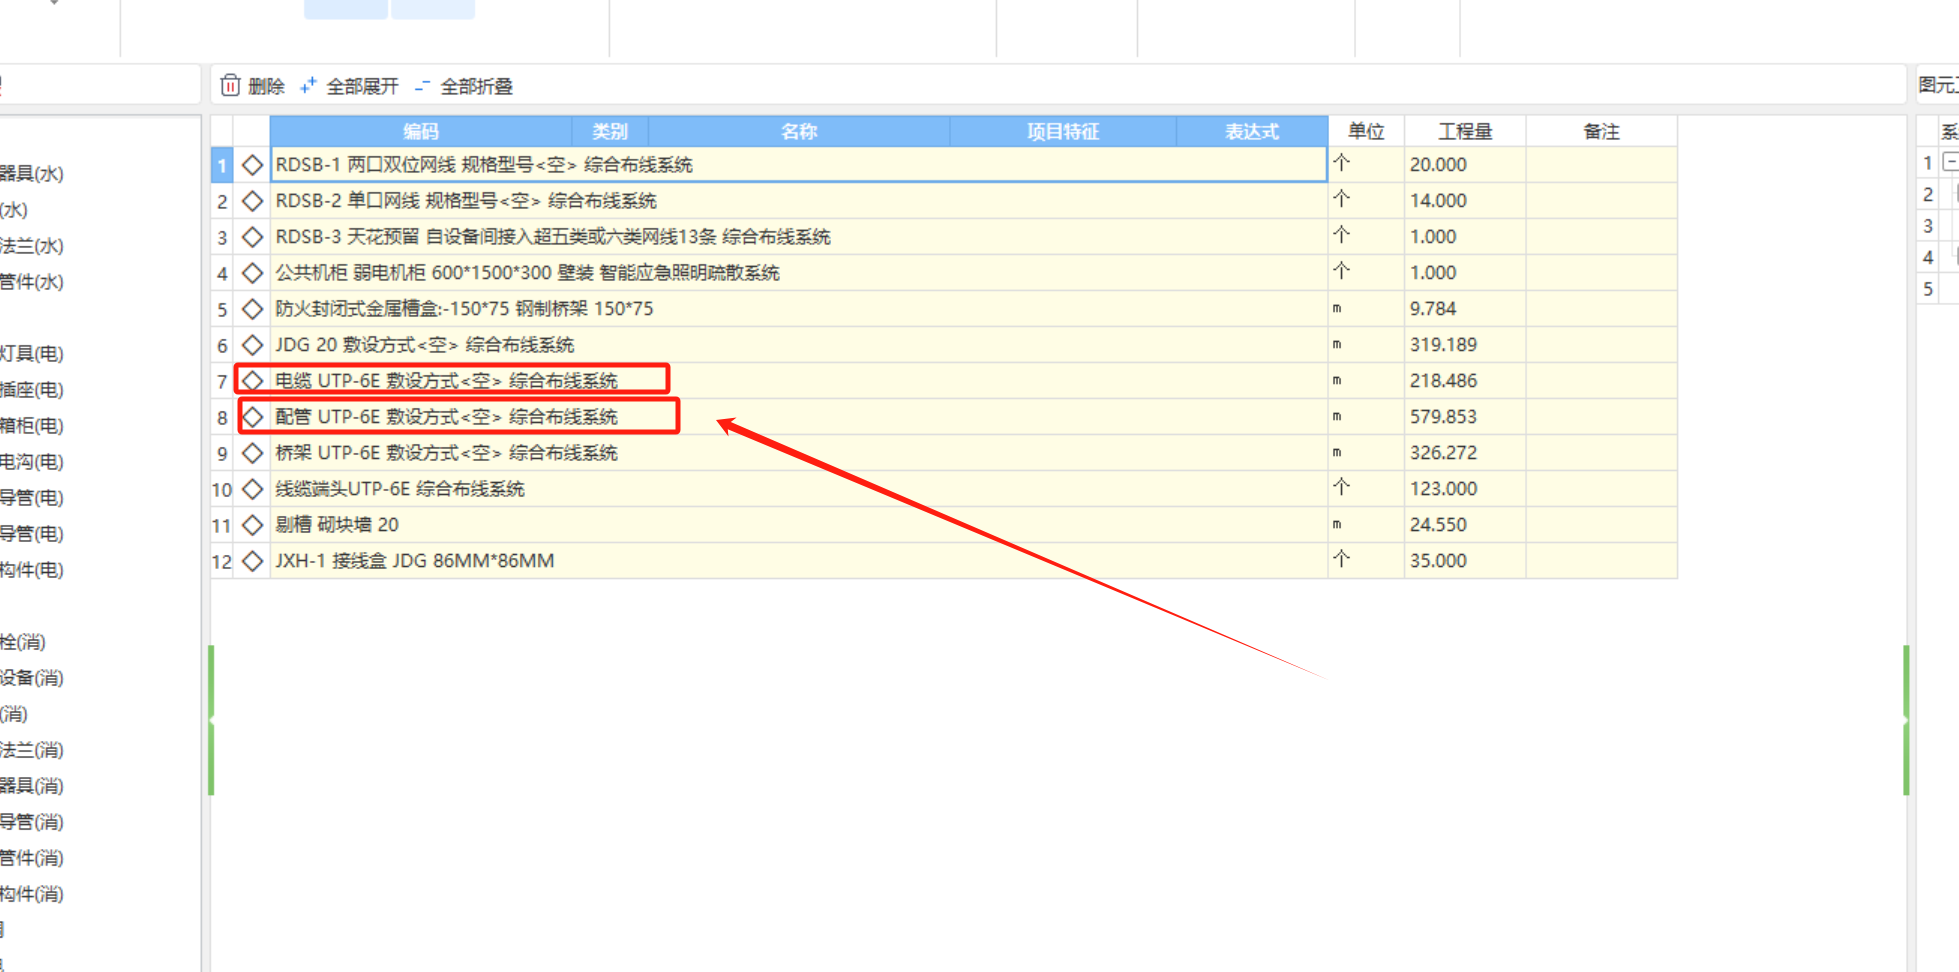The width and height of the screenshot is (1959, 972).
Task: Click row number 1 header
Action: click(222, 165)
